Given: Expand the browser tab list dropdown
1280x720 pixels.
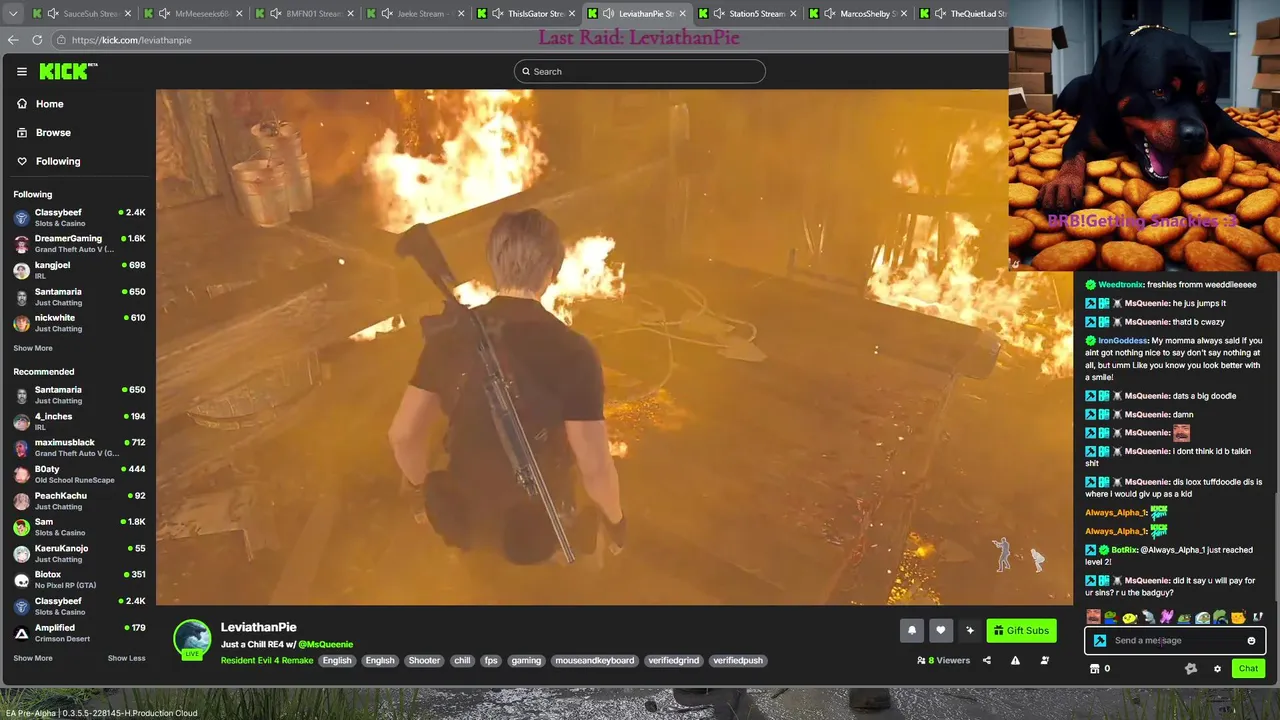Looking at the screenshot, I should [x=12, y=14].
